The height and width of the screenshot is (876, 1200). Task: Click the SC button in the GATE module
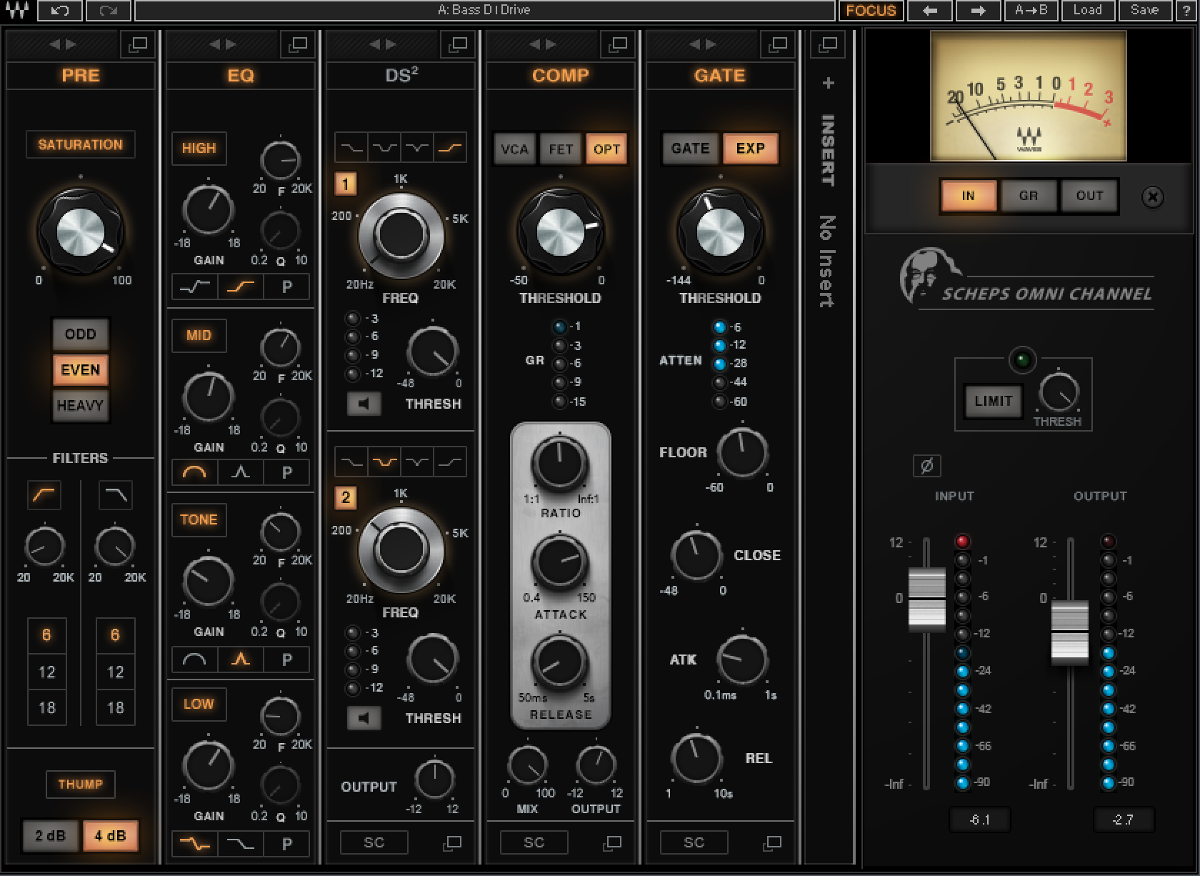[x=694, y=843]
